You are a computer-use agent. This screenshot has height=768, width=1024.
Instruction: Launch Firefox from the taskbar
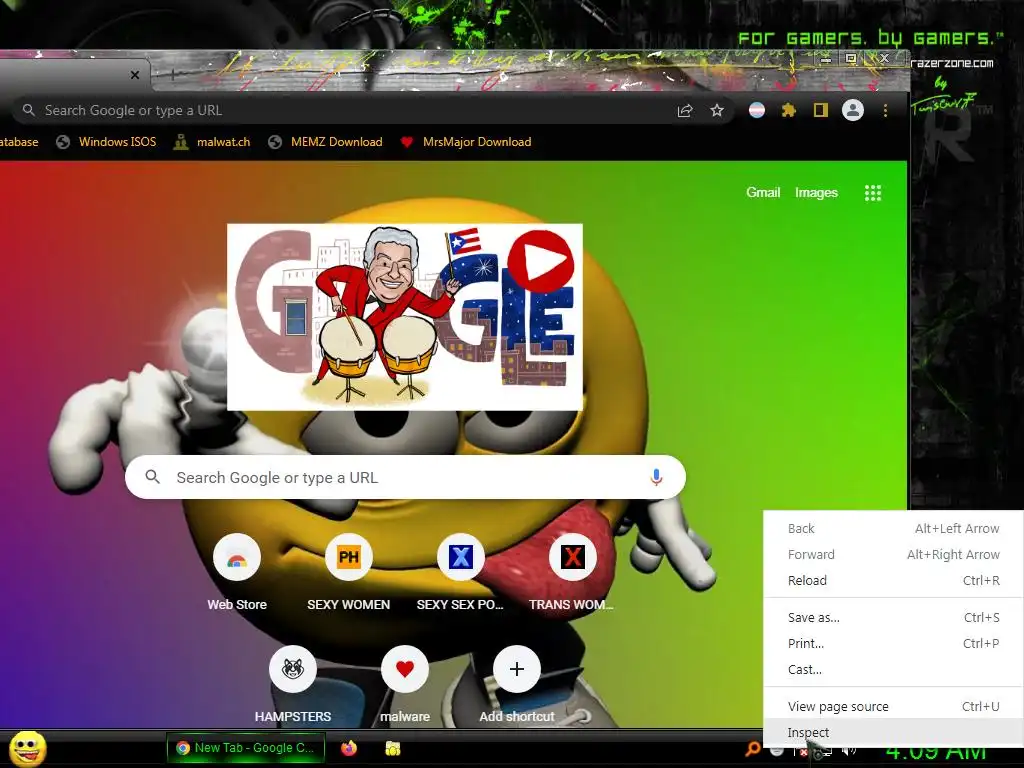pyautogui.click(x=349, y=748)
